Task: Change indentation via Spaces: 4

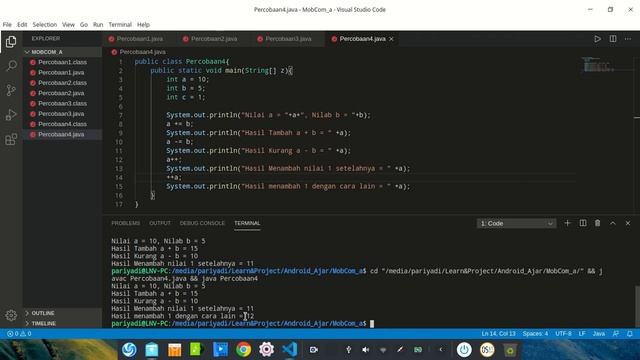Action: point(535,334)
